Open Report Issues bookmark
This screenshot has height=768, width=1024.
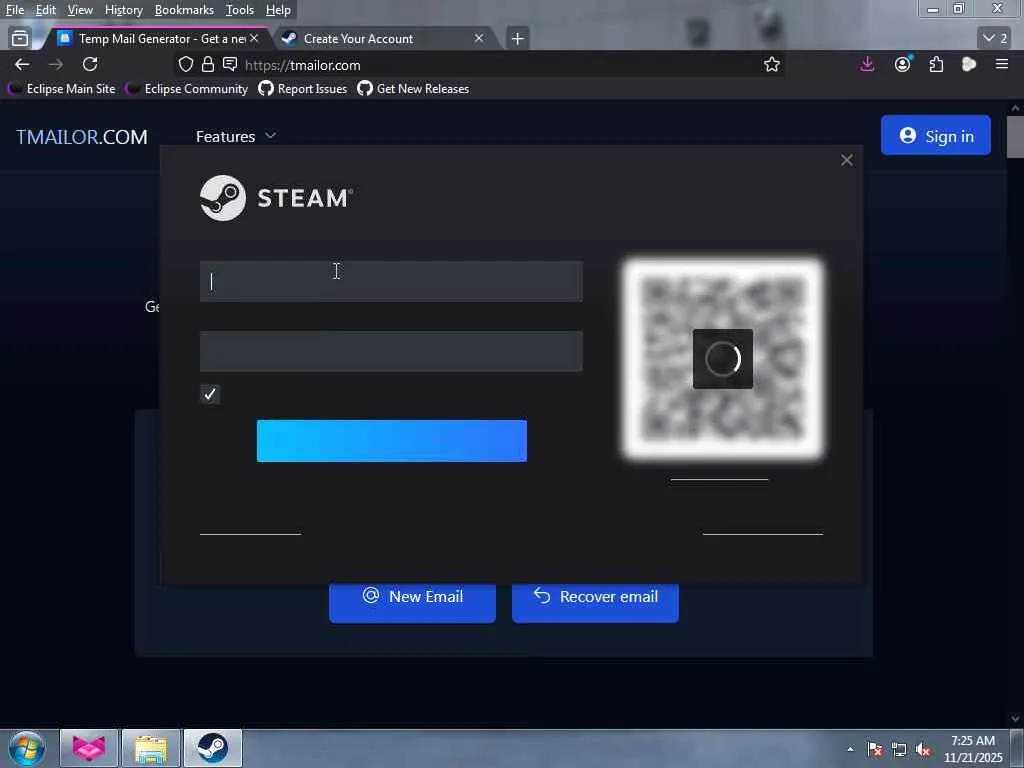pos(303,89)
